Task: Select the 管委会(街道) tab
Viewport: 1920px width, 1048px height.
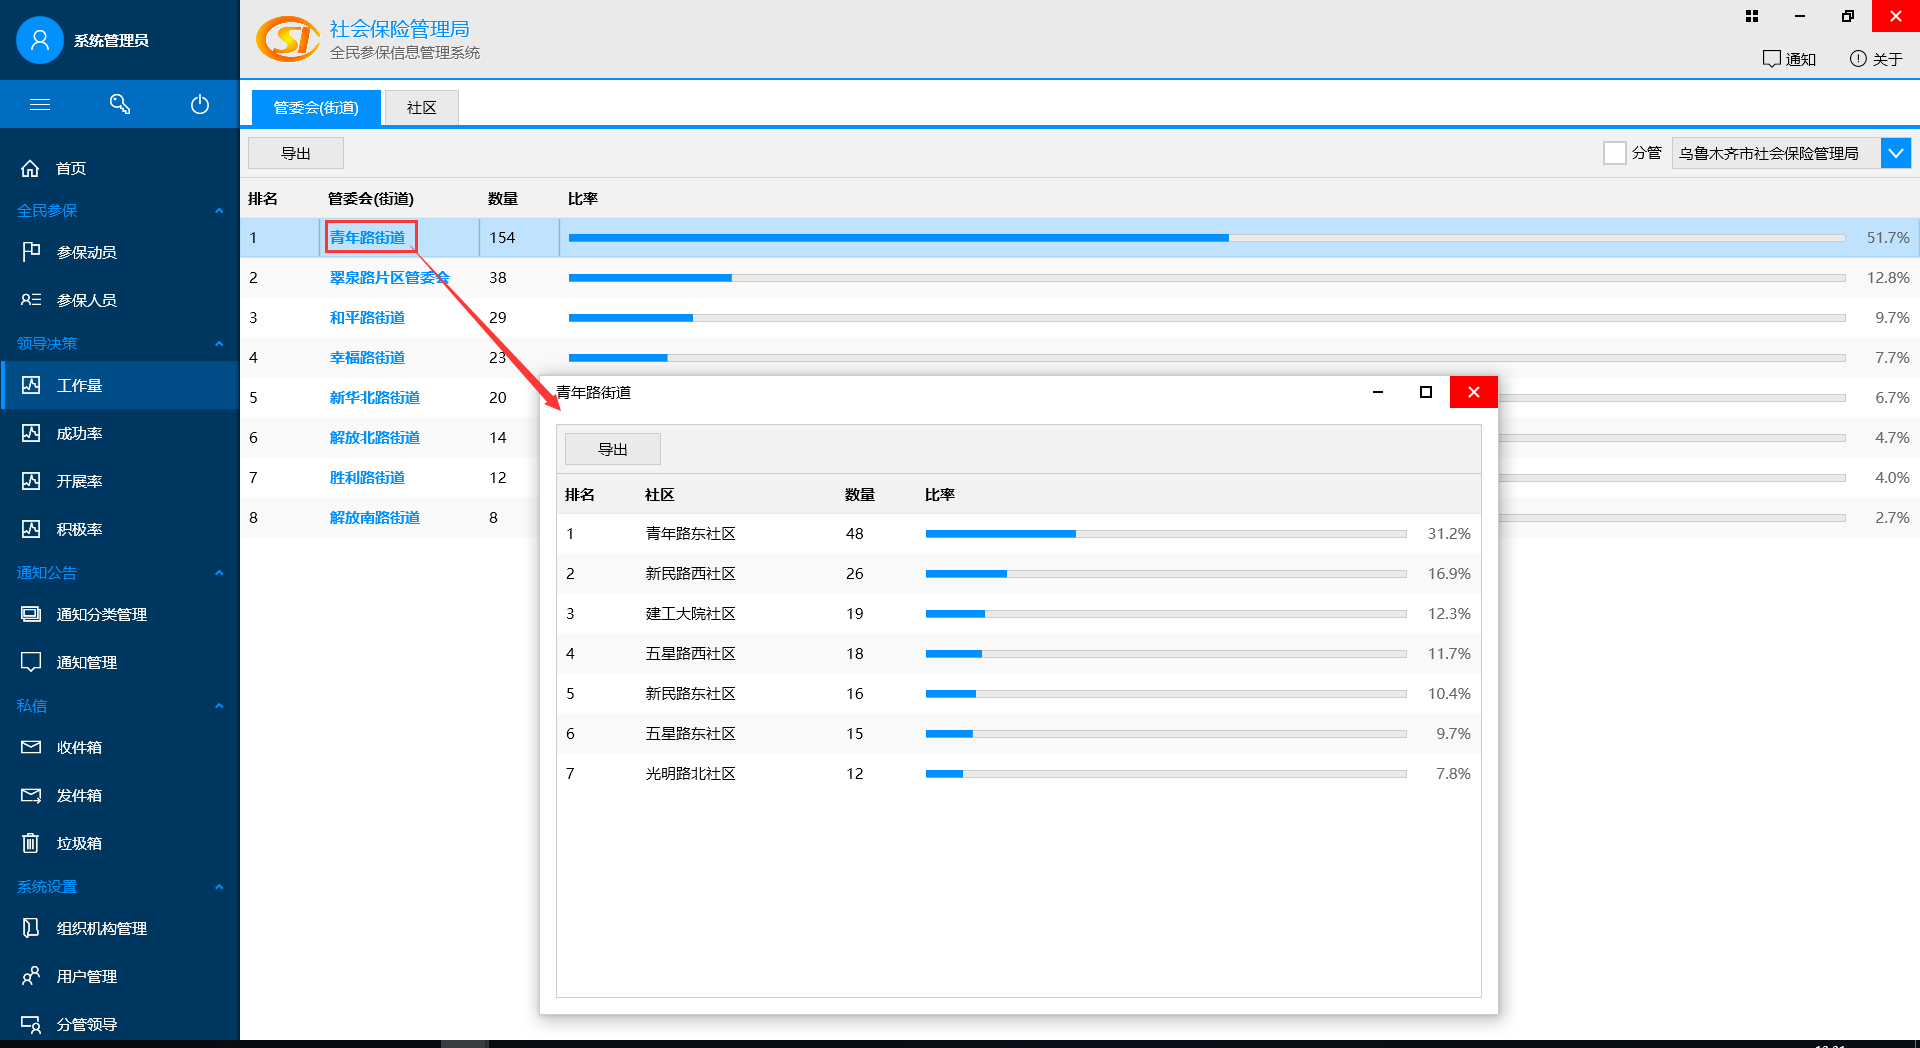Action: 316,108
